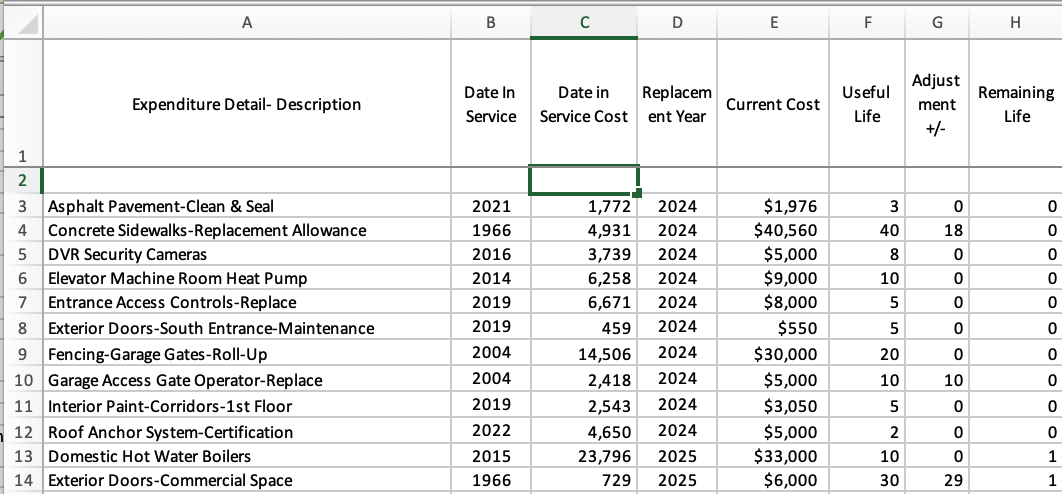Select the 'Expenditure Detail- Description' header cell

click(x=249, y=104)
